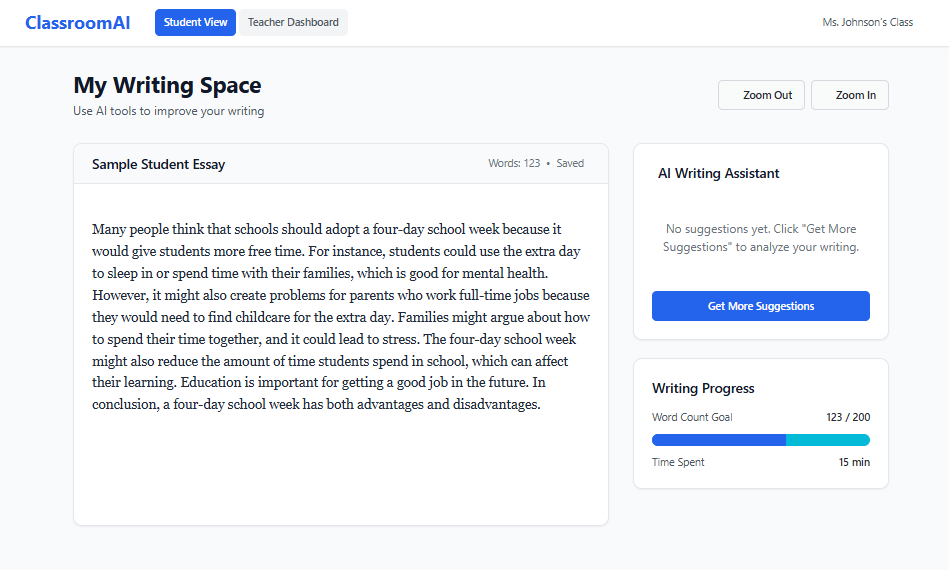Image resolution: width=949 pixels, height=570 pixels.
Task: Click the Saved status indicator
Action: [570, 163]
